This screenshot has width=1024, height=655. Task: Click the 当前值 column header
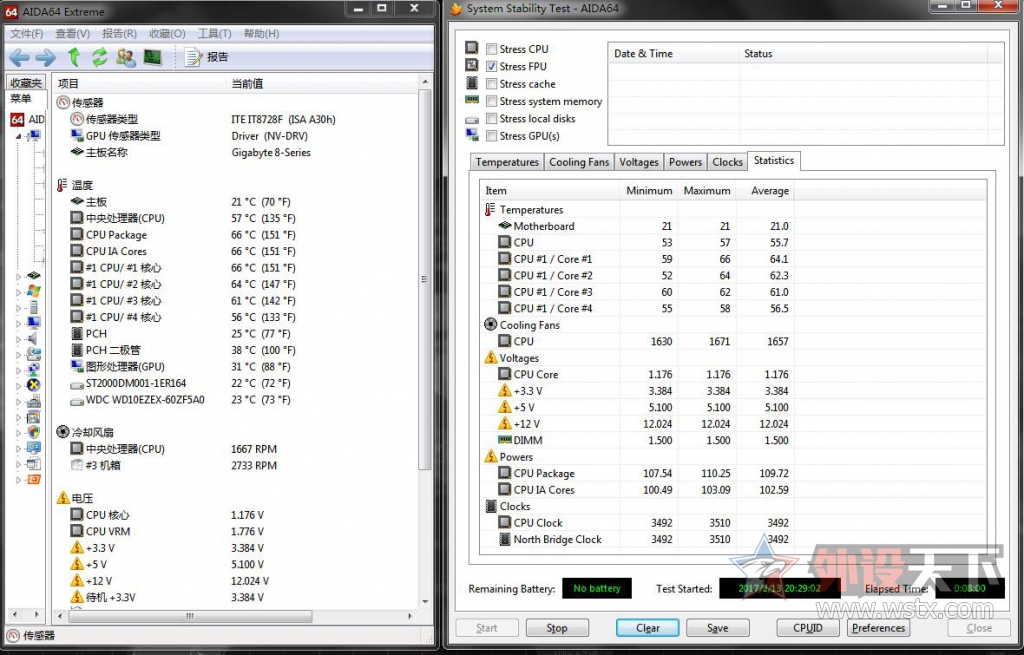pos(247,84)
